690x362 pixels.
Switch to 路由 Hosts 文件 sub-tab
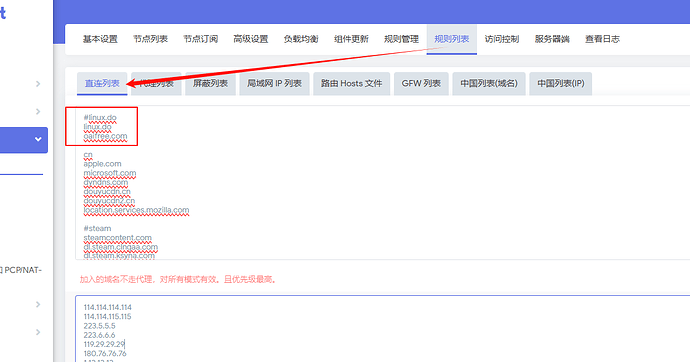click(352, 84)
